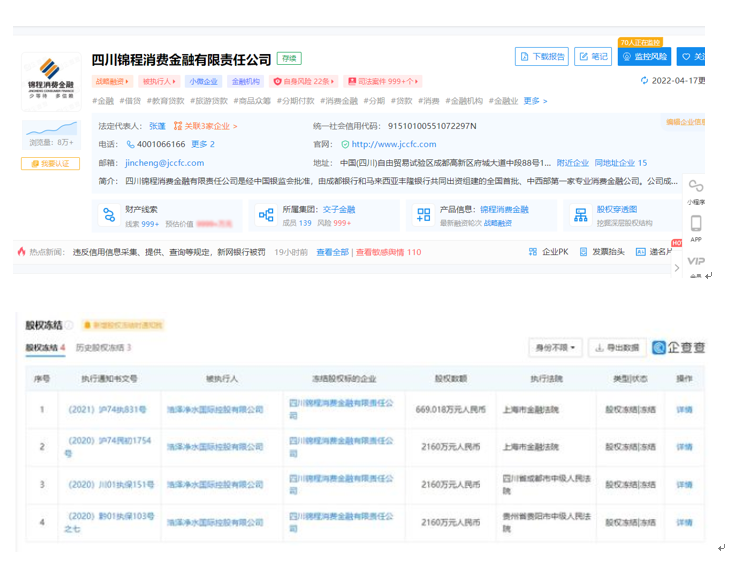Image resolution: width=748 pixels, height=572 pixels.
Task: Click the 下载报告 button
Action: pos(542,57)
